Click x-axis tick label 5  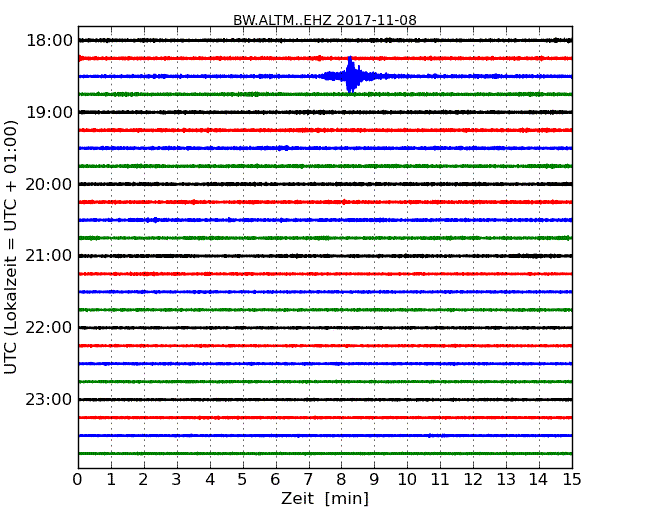tap(242, 480)
